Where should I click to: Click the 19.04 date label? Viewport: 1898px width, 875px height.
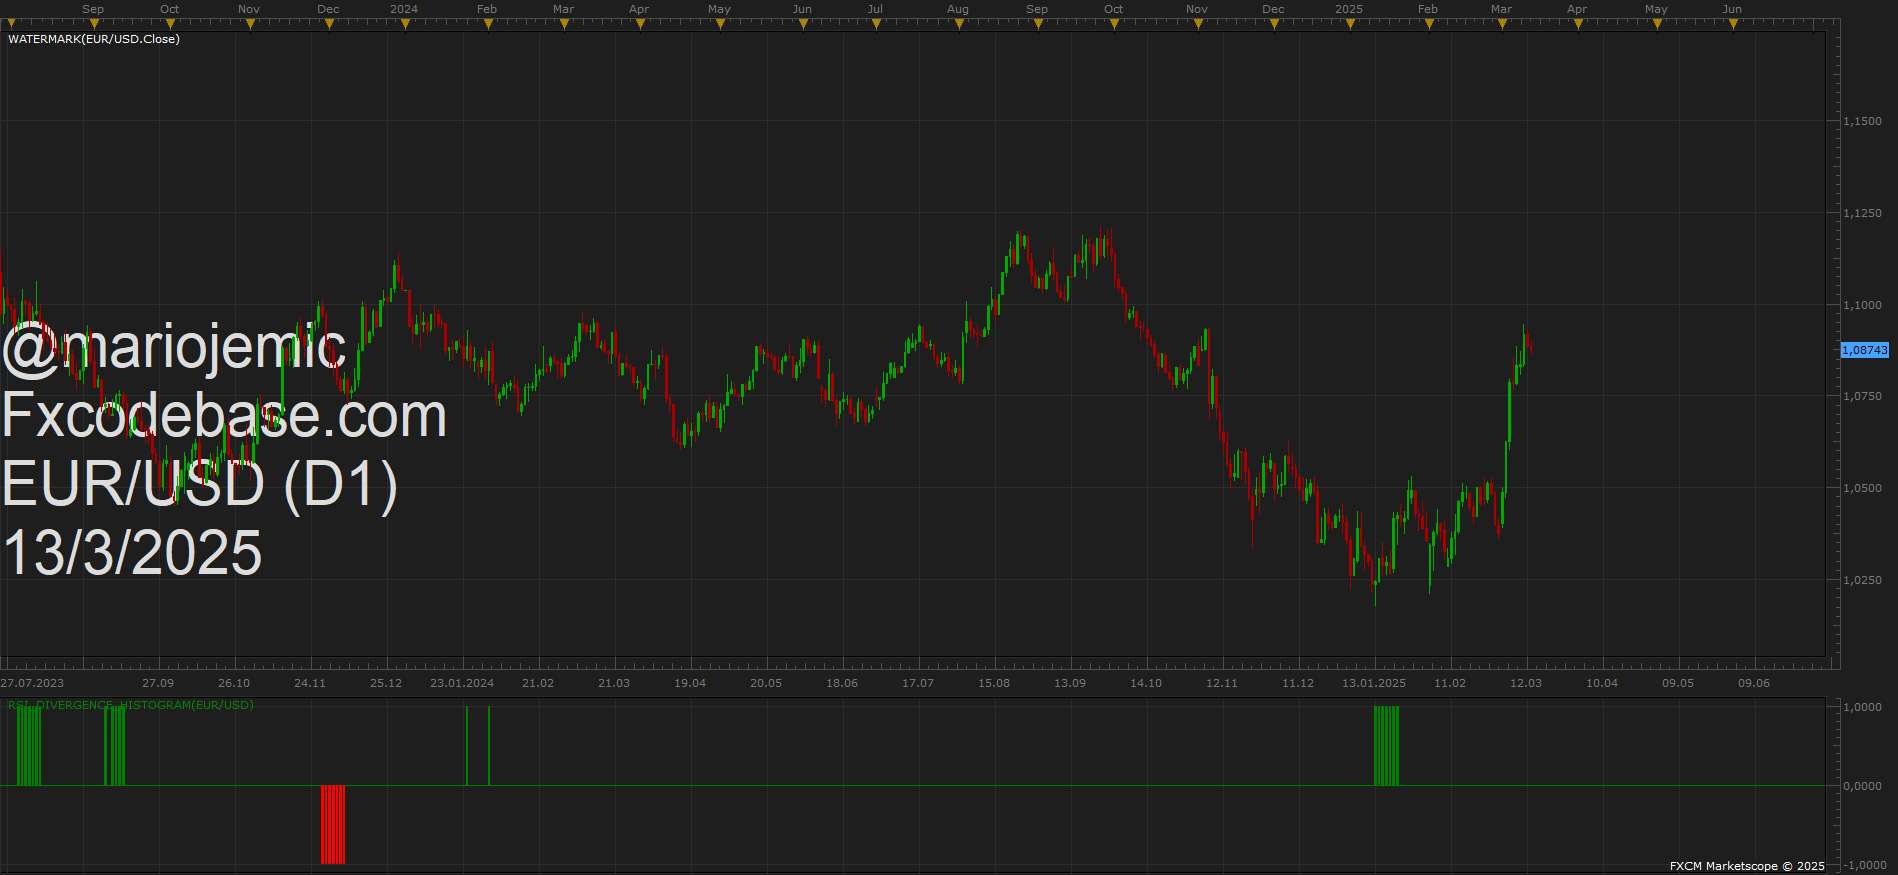[x=690, y=683]
